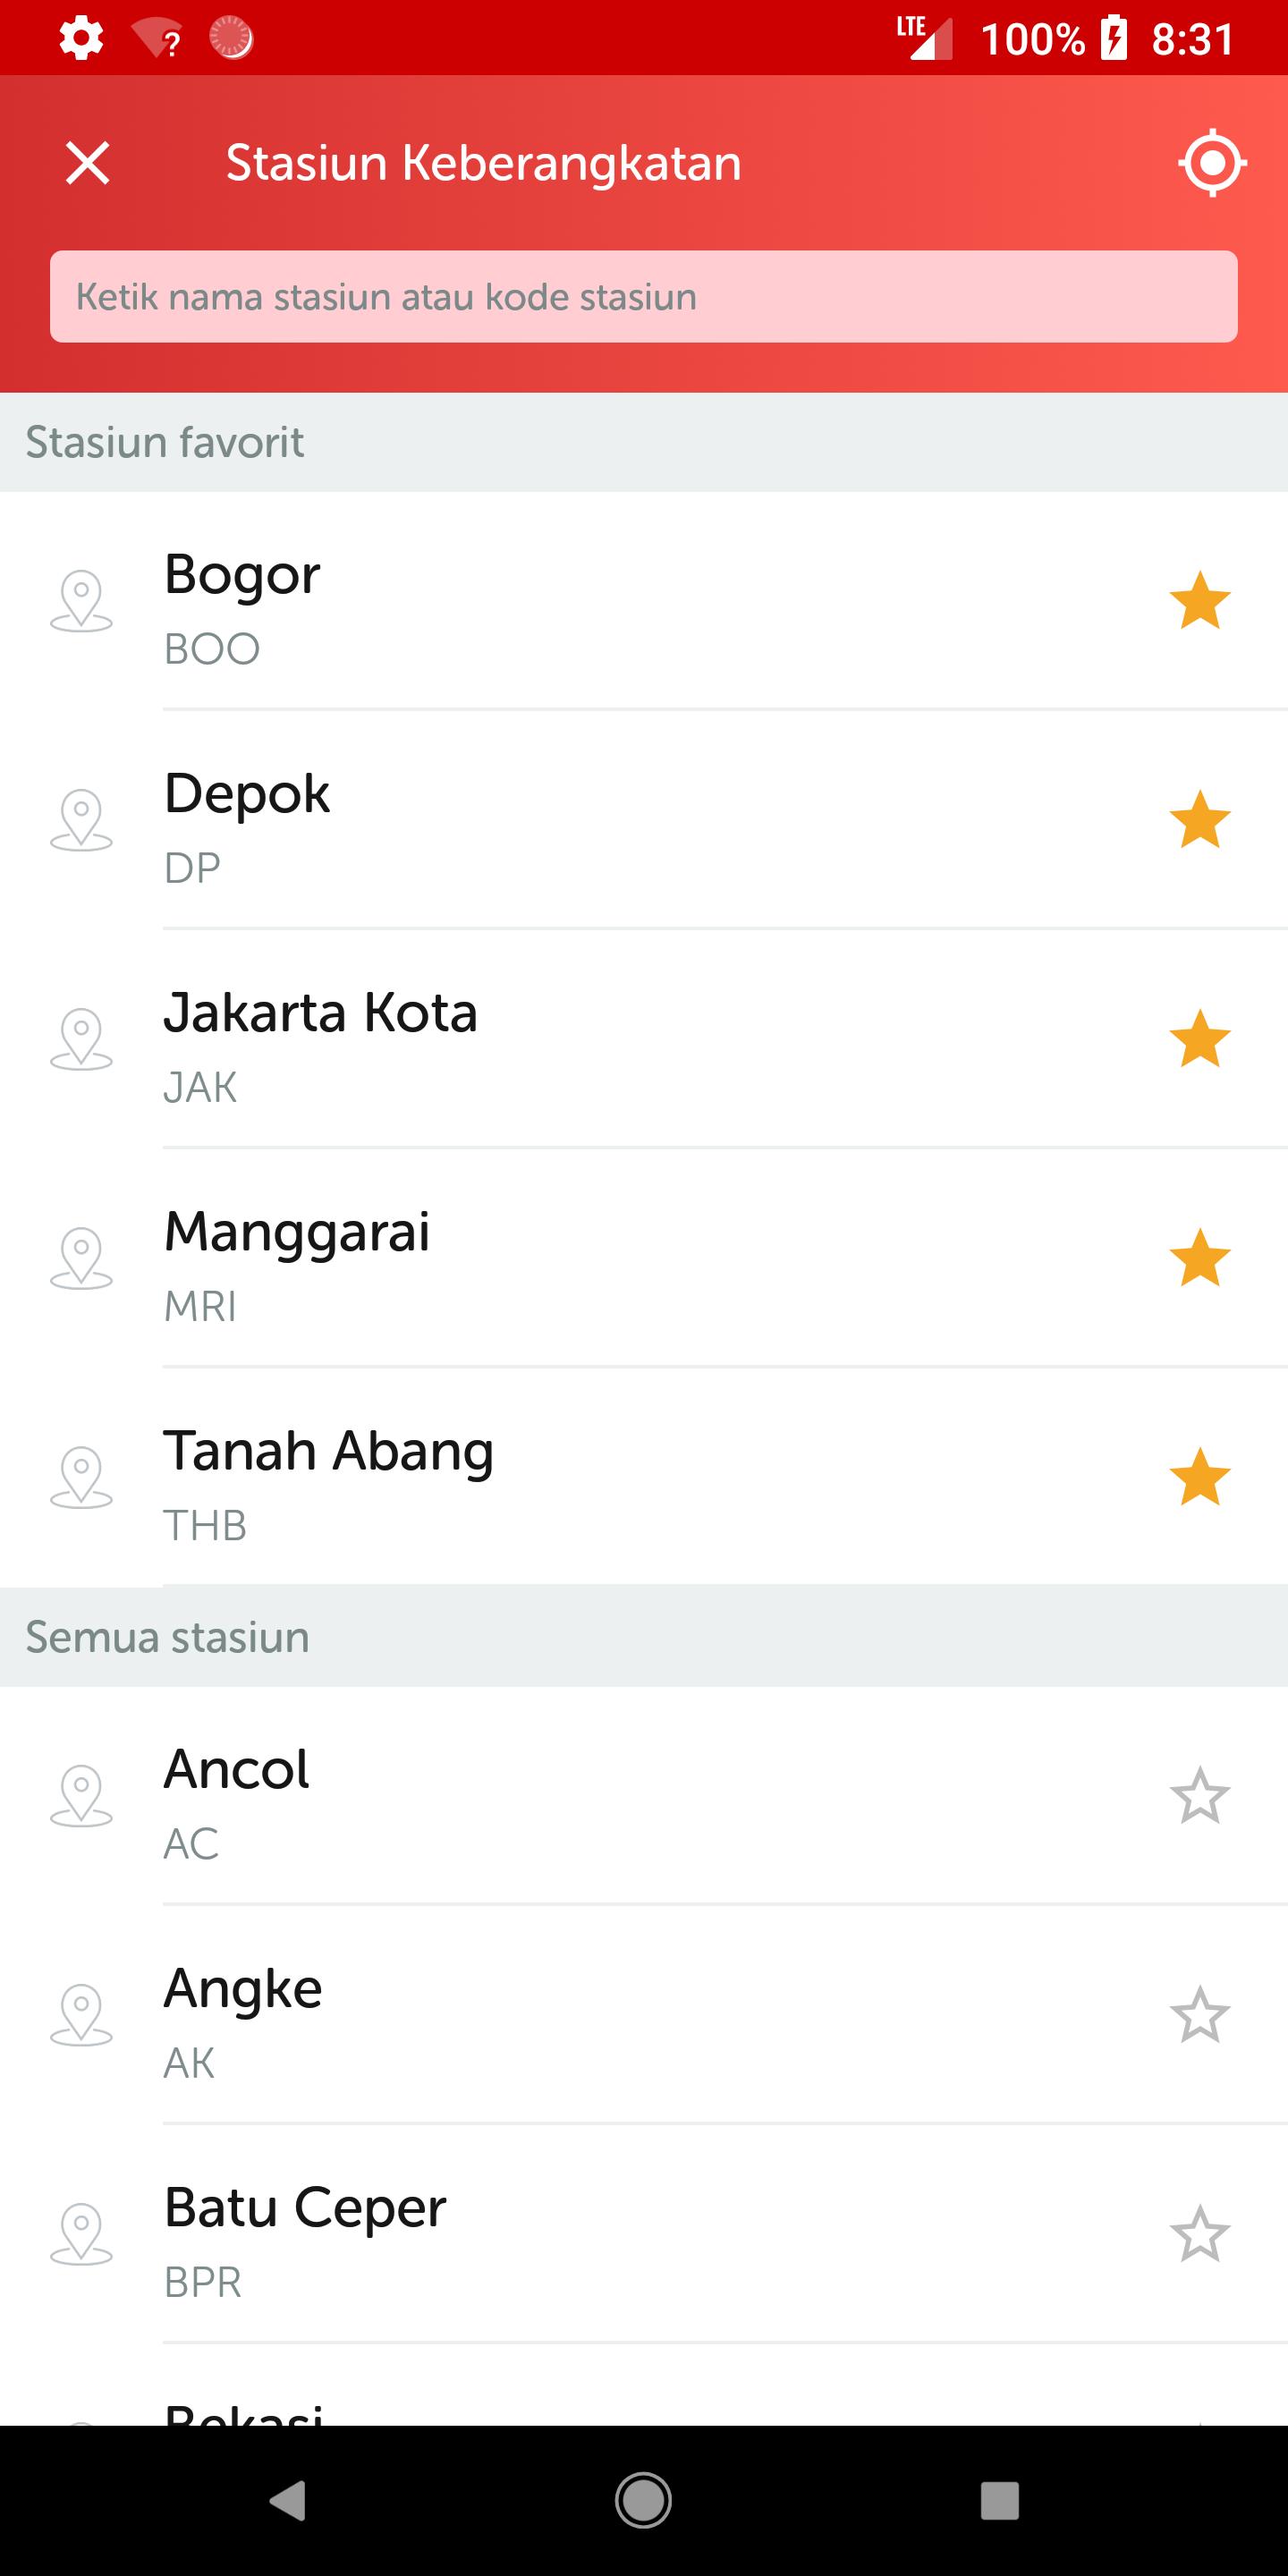Viewport: 1288px width, 2576px height.
Task: Add Ancol to favorite stations
Action: tap(1199, 1796)
